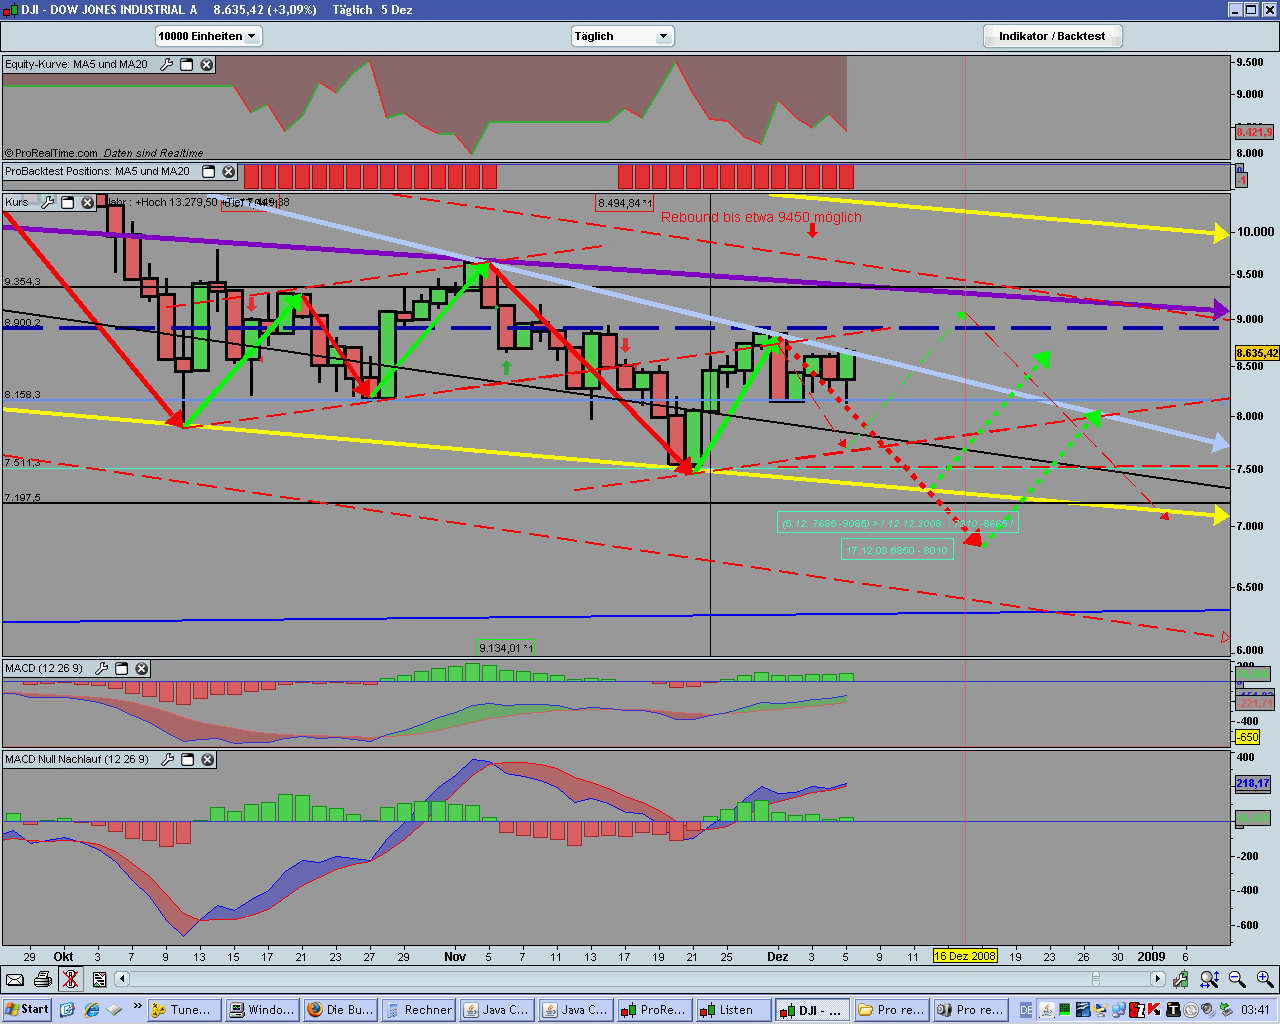Open settings wrench for MACD Null Nachlauf
This screenshot has height=1024, width=1280.
pyautogui.click(x=167, y=759)
